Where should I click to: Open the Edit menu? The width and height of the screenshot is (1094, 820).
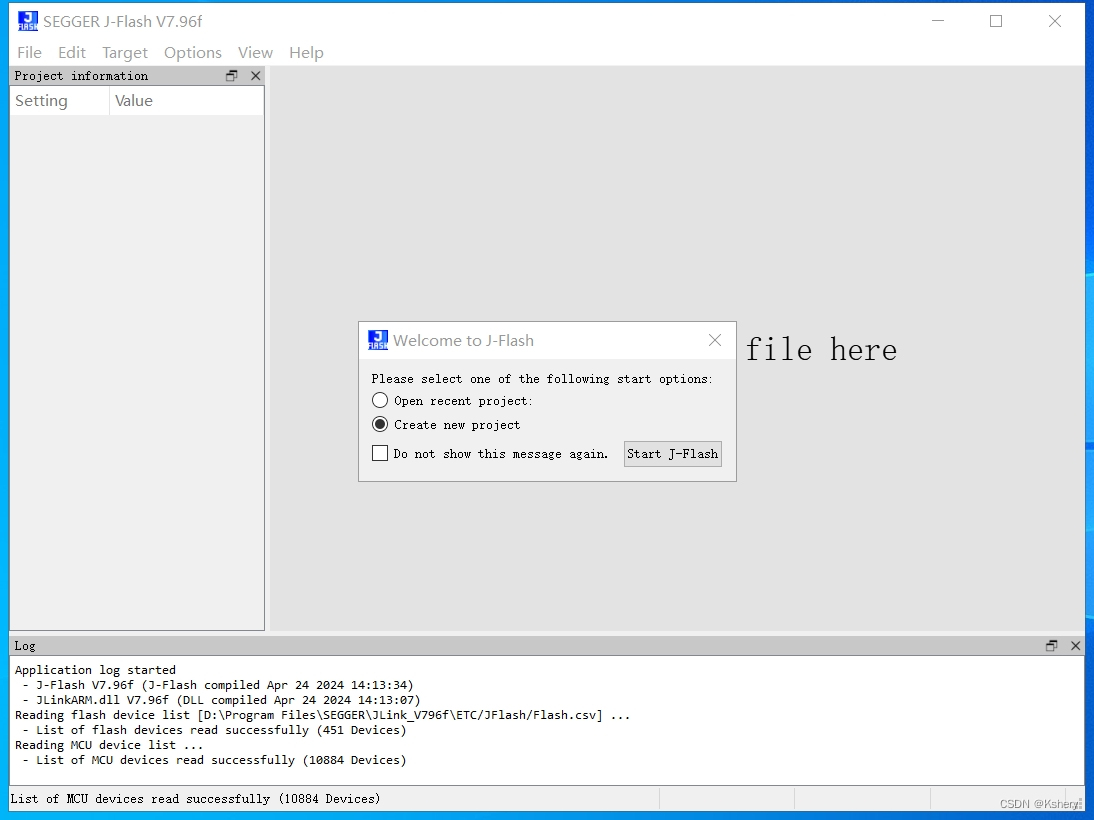(72, 52)
